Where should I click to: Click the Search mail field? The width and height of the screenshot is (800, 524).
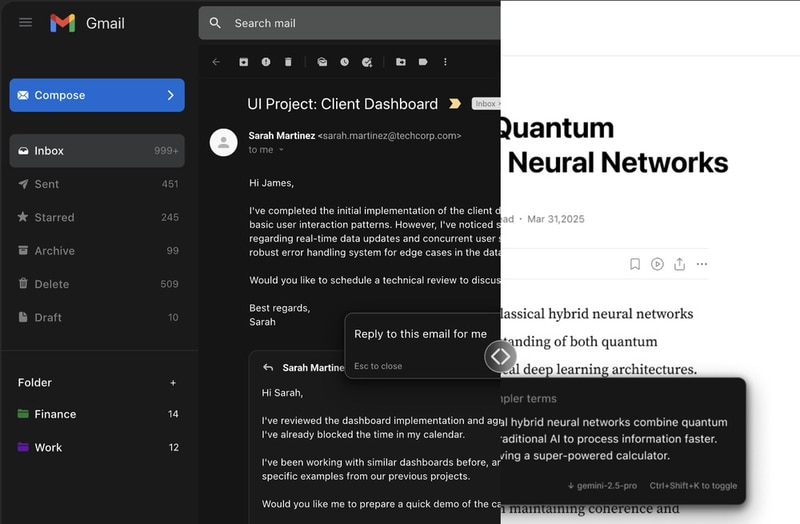click(x=350, y=23)
